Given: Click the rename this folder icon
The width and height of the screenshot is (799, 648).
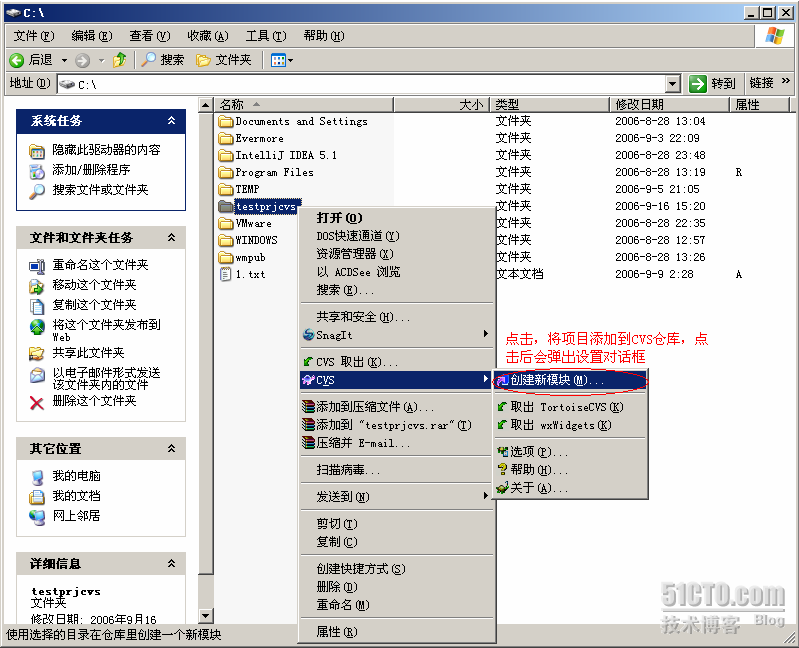Looking at the screenshot, I should [x=37, y=266].
